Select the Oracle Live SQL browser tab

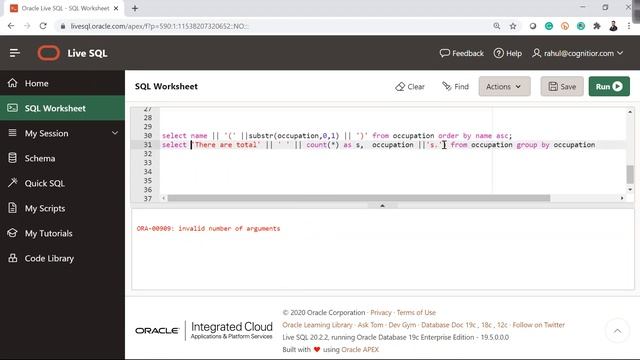click(64, 8)
